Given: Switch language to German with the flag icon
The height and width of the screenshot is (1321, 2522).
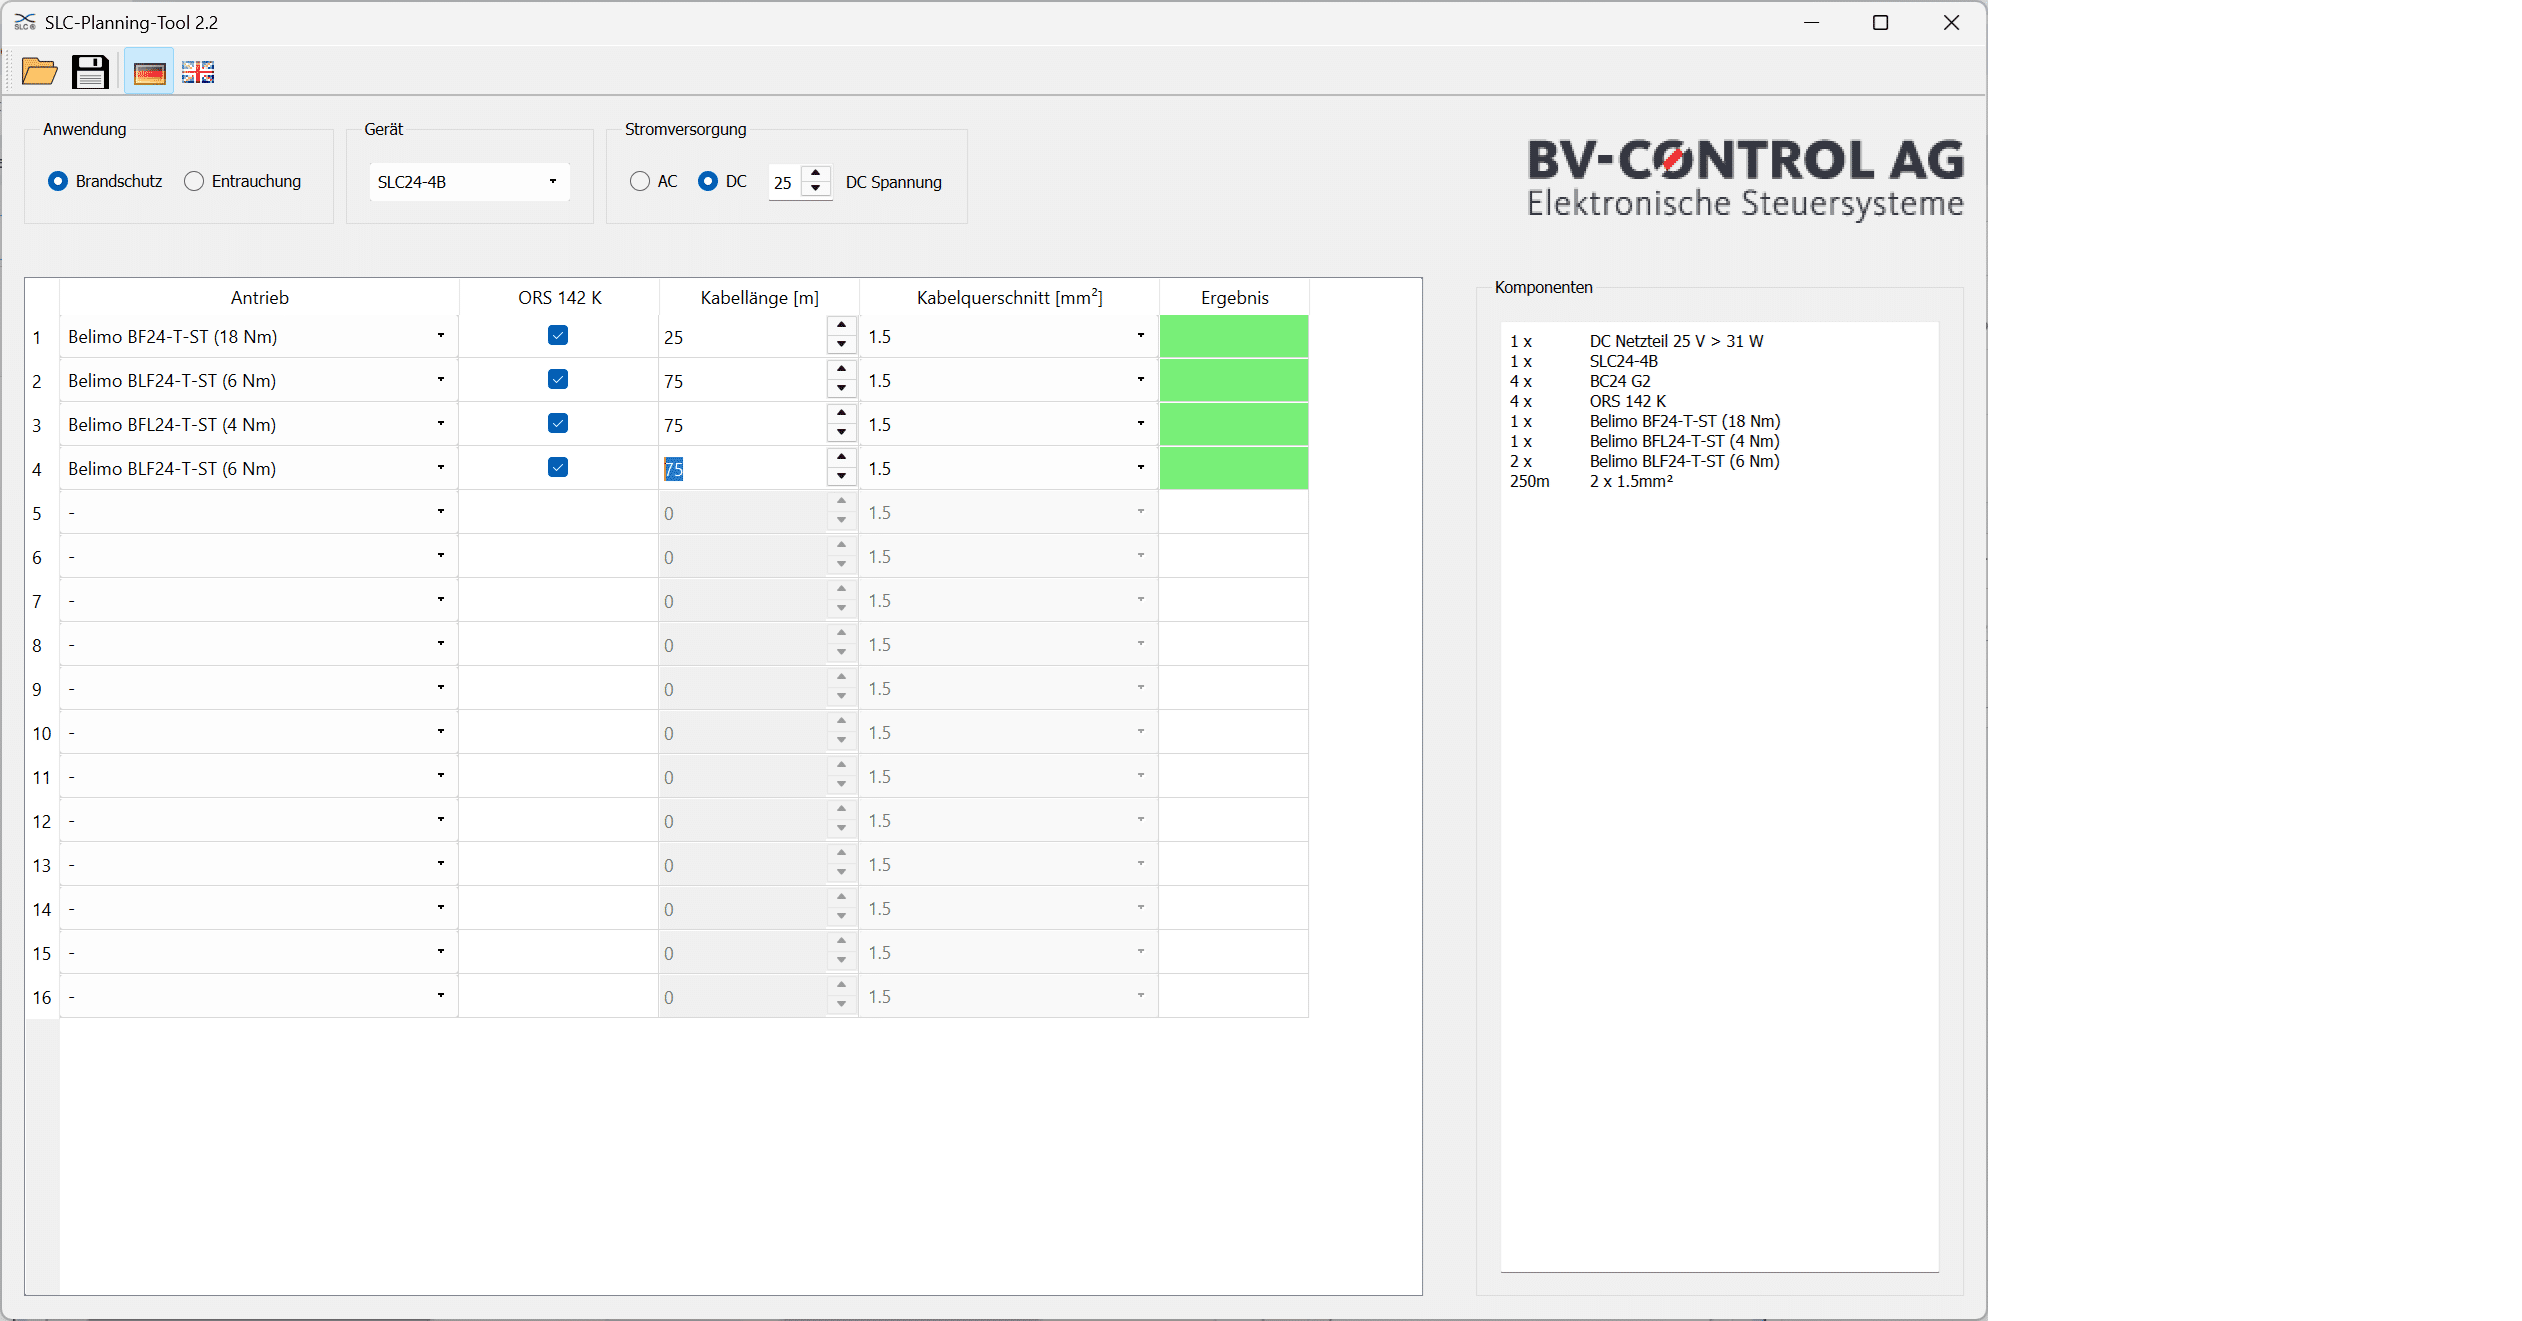Looking at the screenshot, I should (x=149, y=72).
